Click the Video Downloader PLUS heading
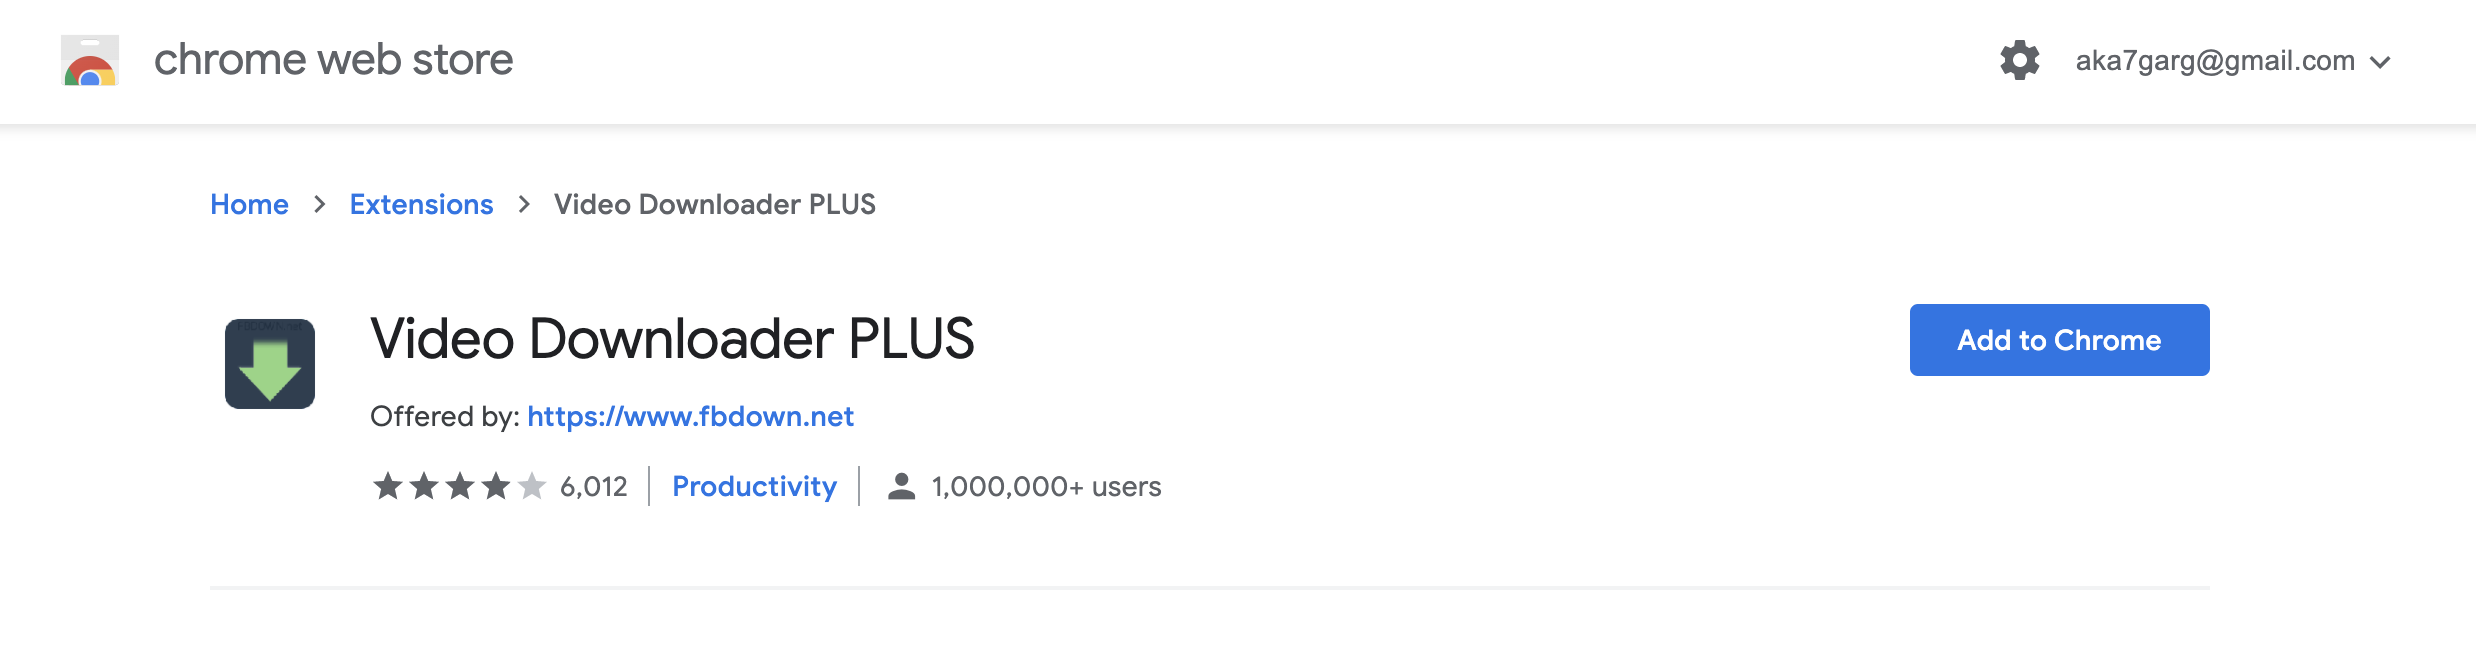The image size is (2476, 650). [672, 338]
